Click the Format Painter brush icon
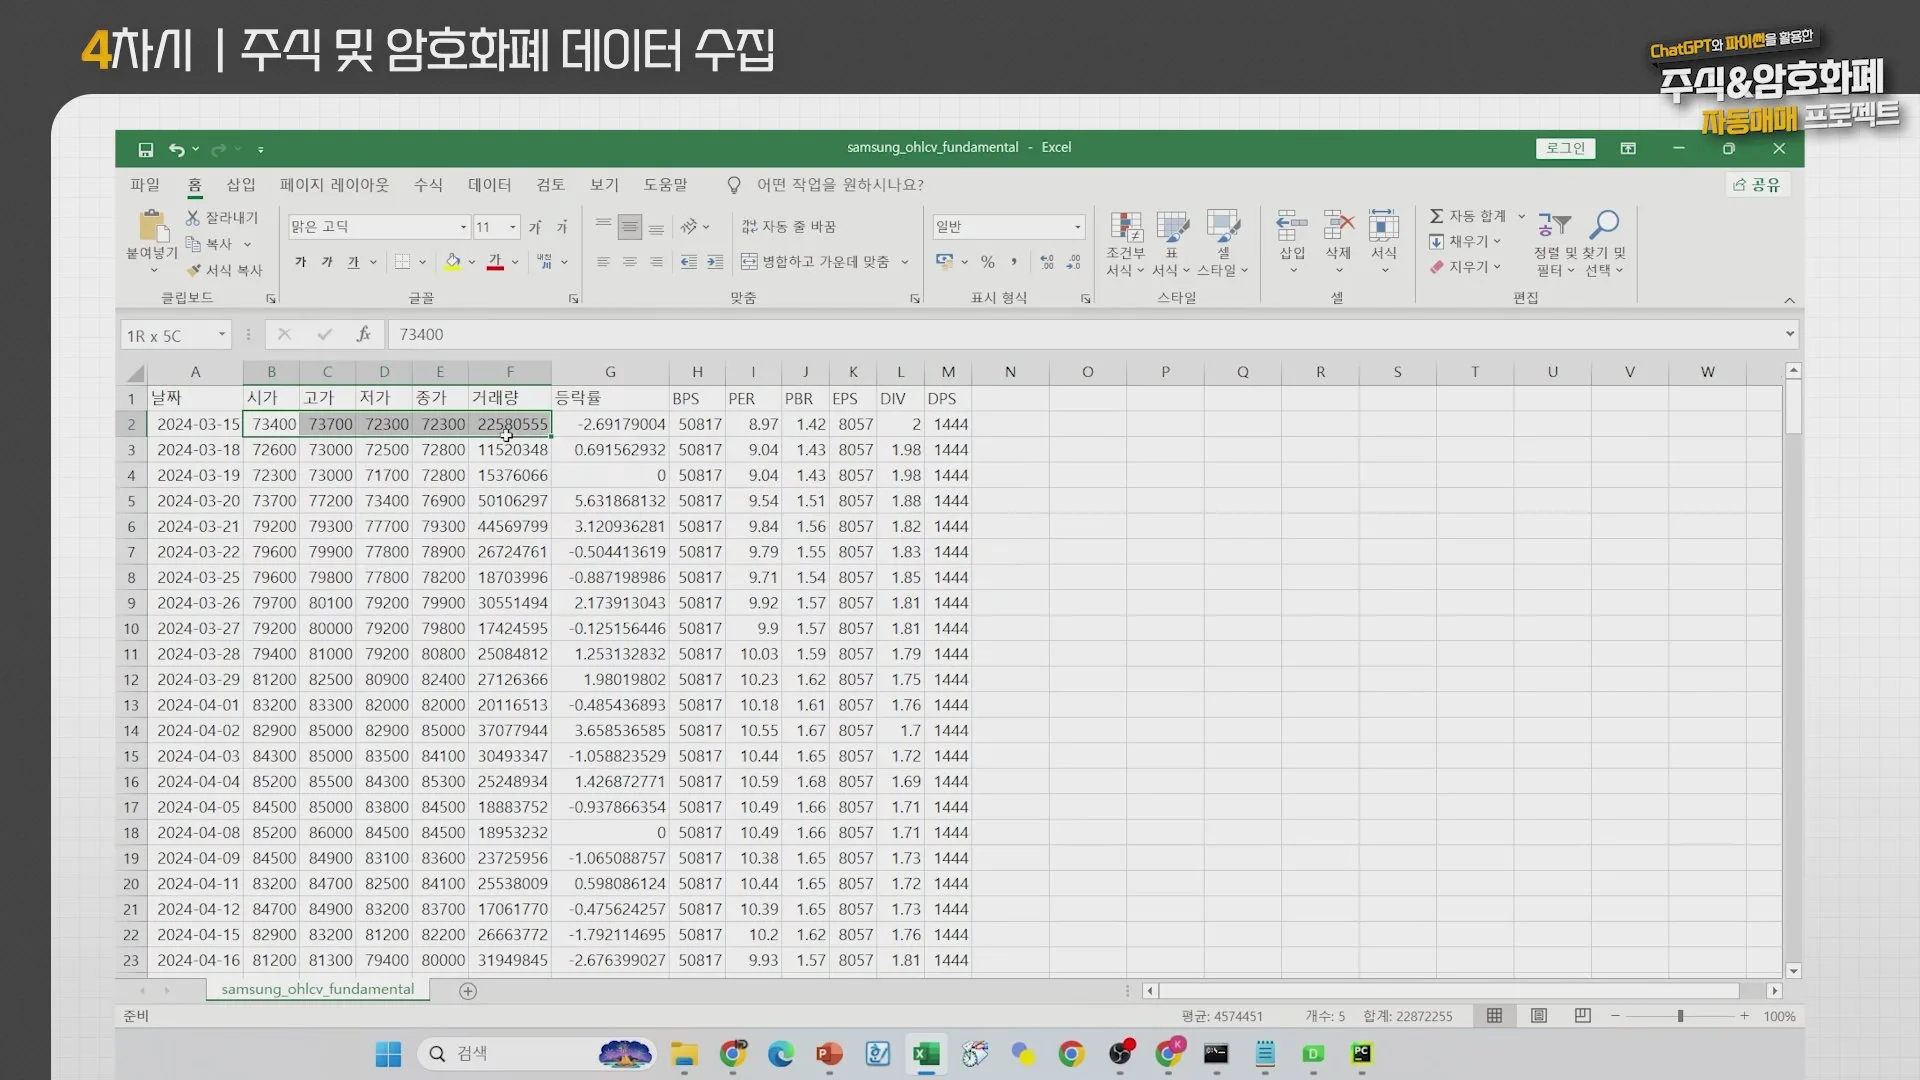 point(194,270)
